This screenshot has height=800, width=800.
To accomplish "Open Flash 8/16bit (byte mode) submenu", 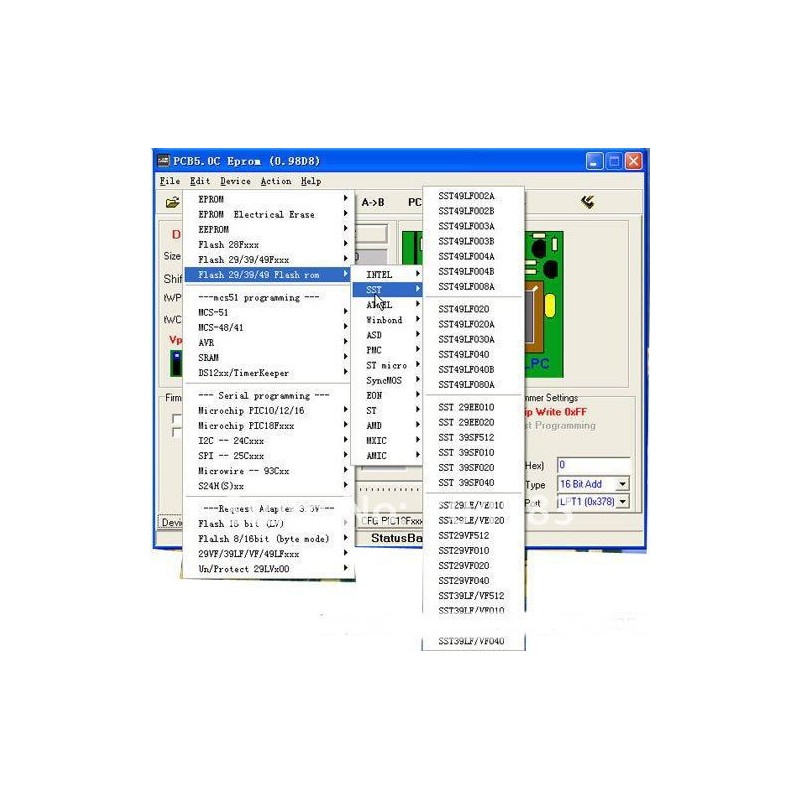I will [268, 539].
